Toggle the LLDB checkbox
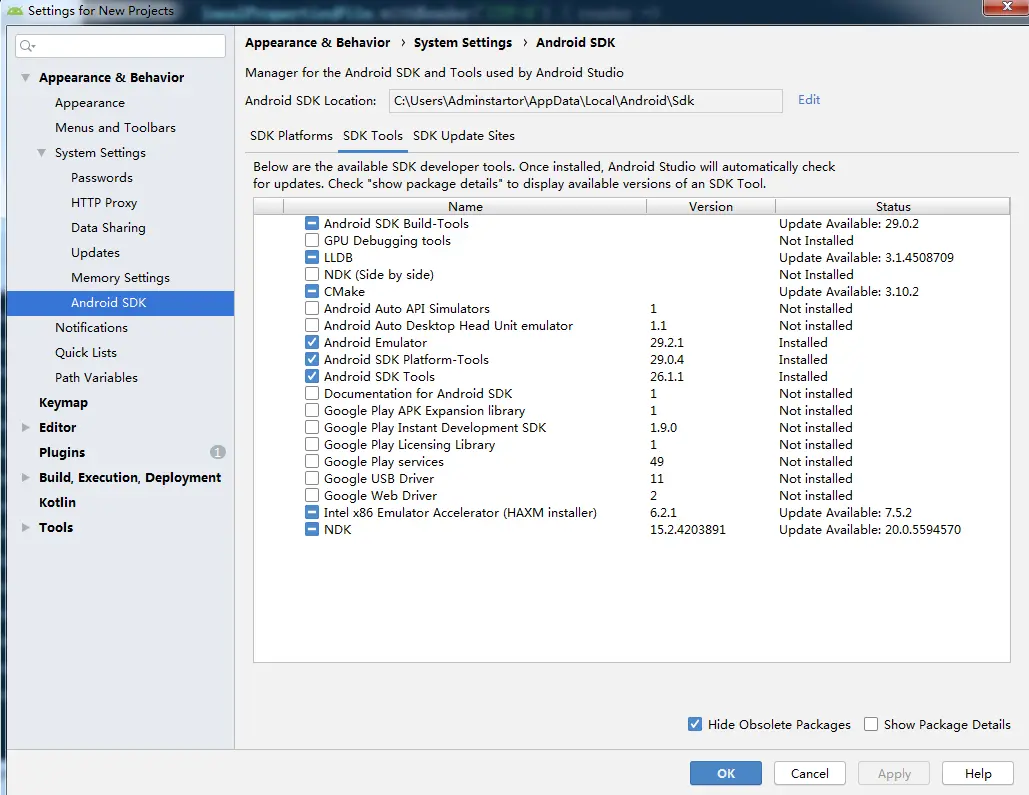 (312, 258)
